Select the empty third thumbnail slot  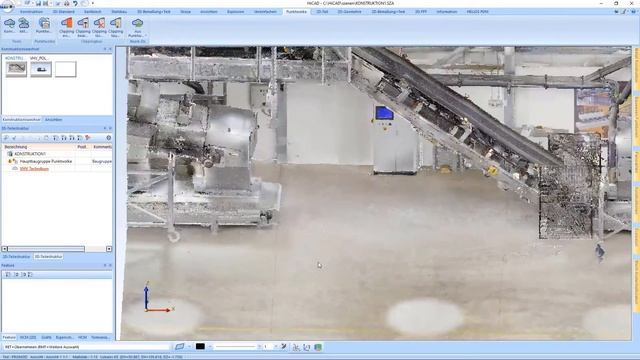tap(65, 69)
